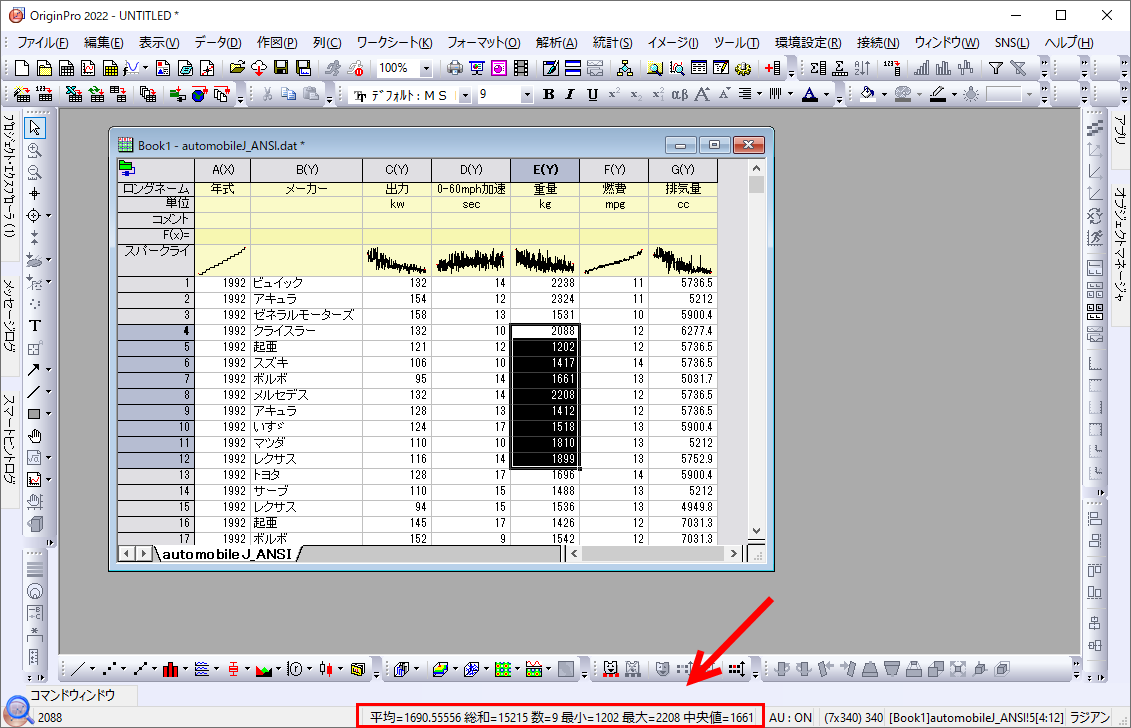Click the Italic formatting button

tap(570, 95)
